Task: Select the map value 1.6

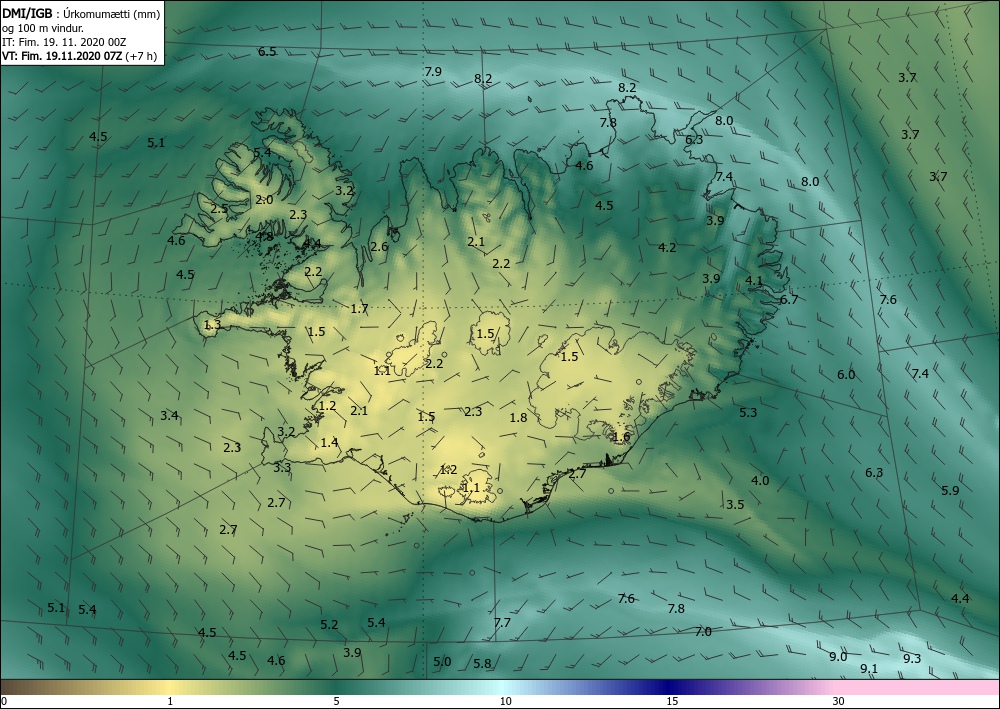Action: 621,437
